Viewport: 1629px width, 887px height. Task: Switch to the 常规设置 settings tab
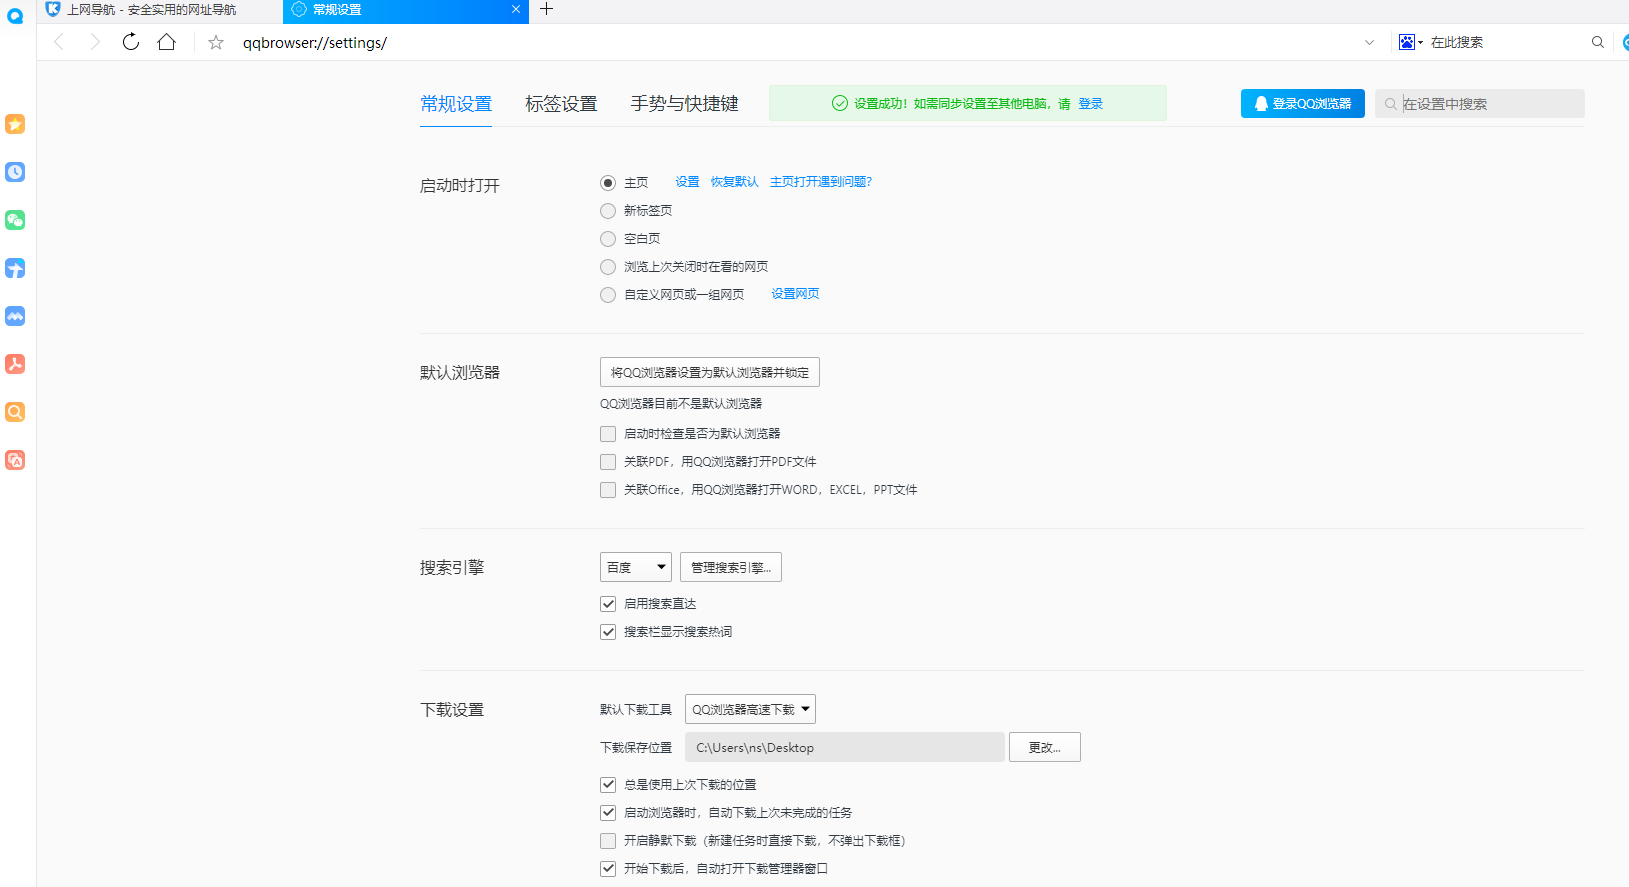[456, 104]
